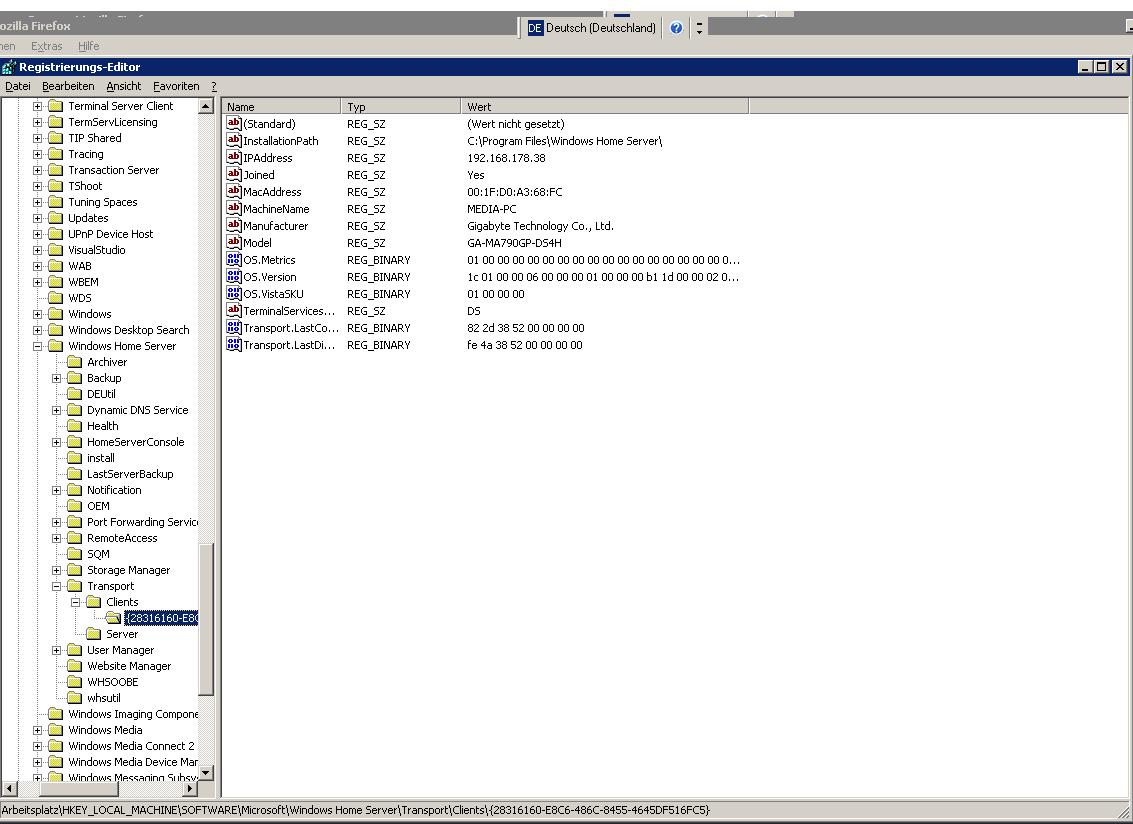1133x824 pixels.
Task: Click the (Standard) default value icon
Action: (233, 124)
